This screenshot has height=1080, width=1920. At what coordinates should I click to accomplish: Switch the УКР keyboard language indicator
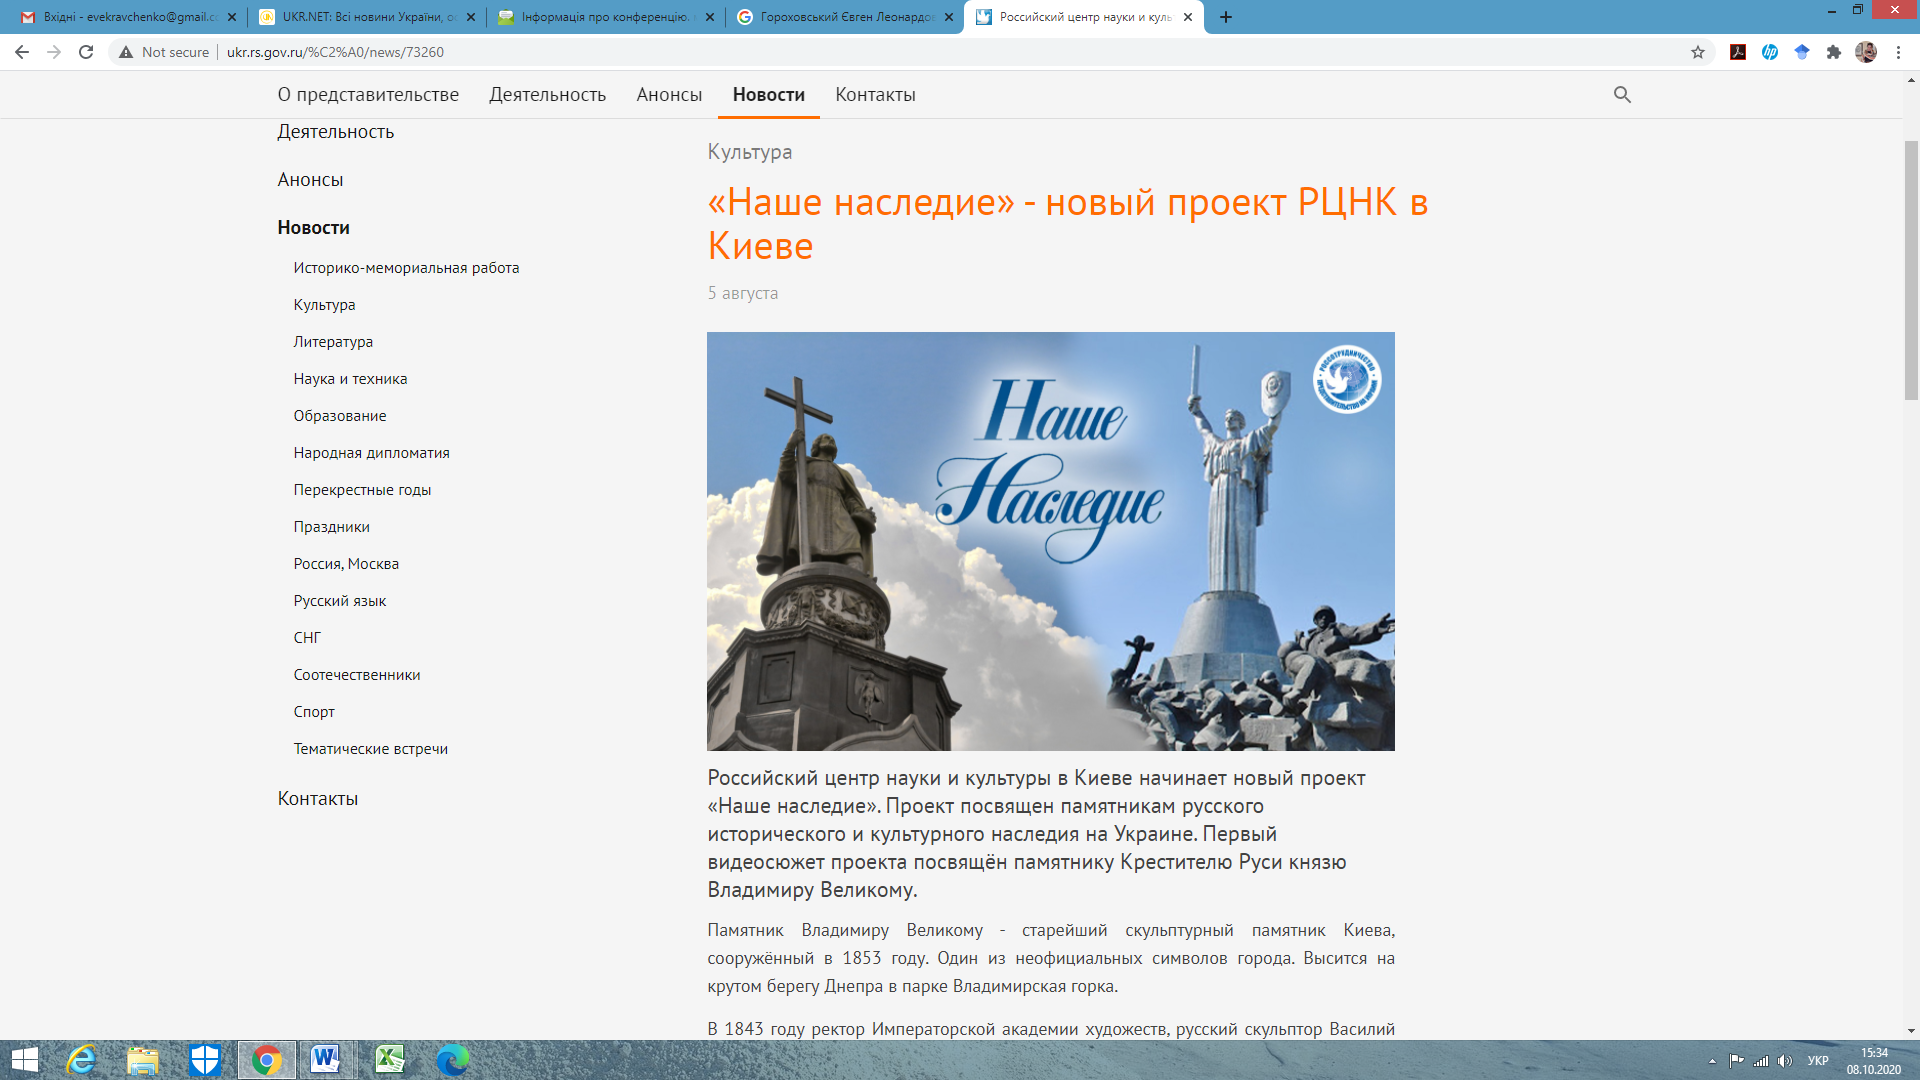(1818, 1061)
